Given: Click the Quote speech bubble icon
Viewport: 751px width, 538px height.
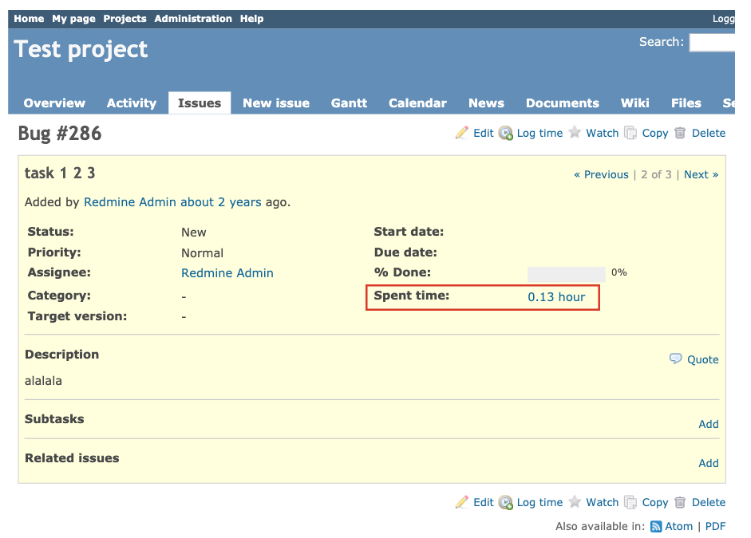Looking at the screenshot, I should (x=676, y=359).
